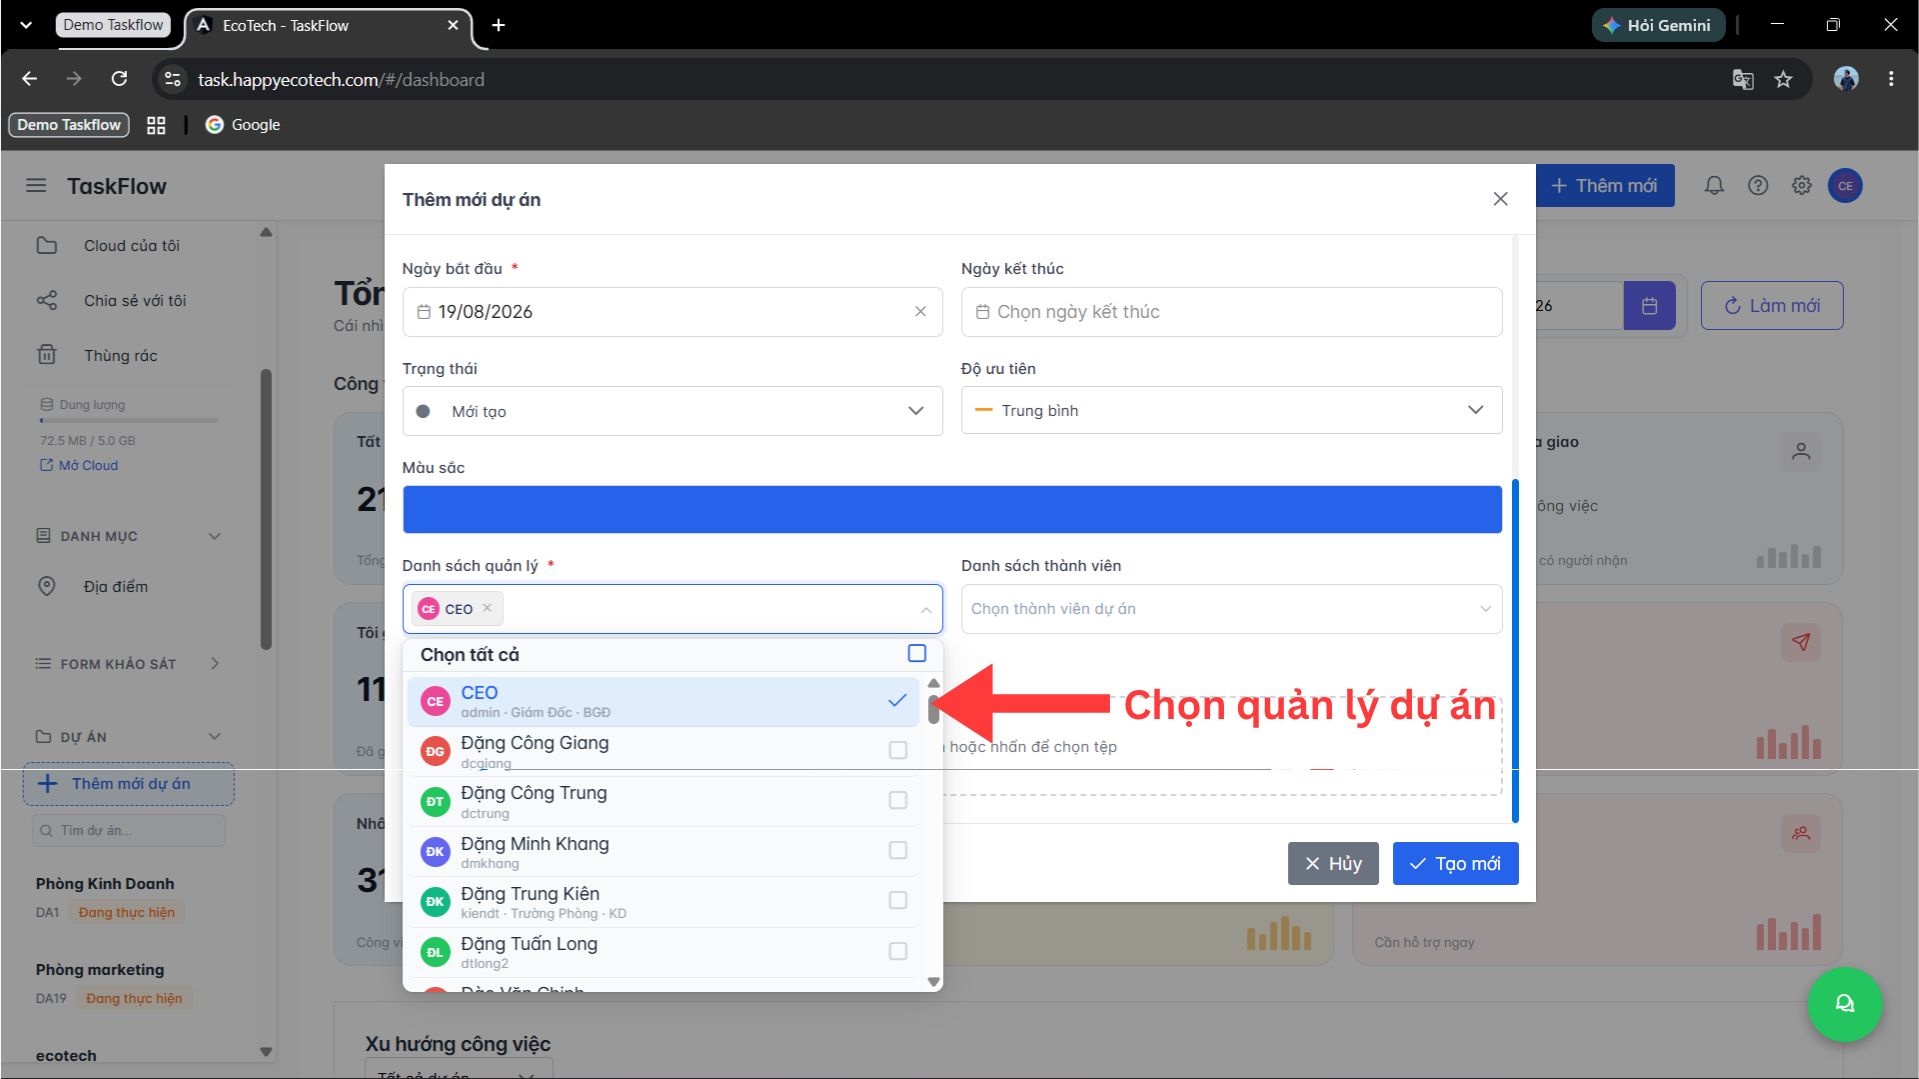This screenshot has height=1079, width=1919.
Task: Open the Mở Cloud link
Action: click(x=79, y=465)
